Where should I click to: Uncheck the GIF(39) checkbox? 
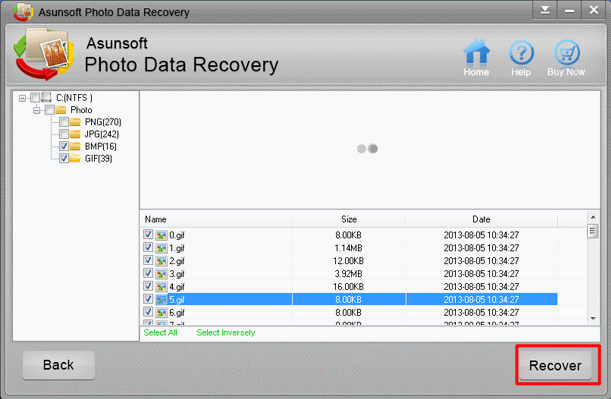click(x=64, y=158)
